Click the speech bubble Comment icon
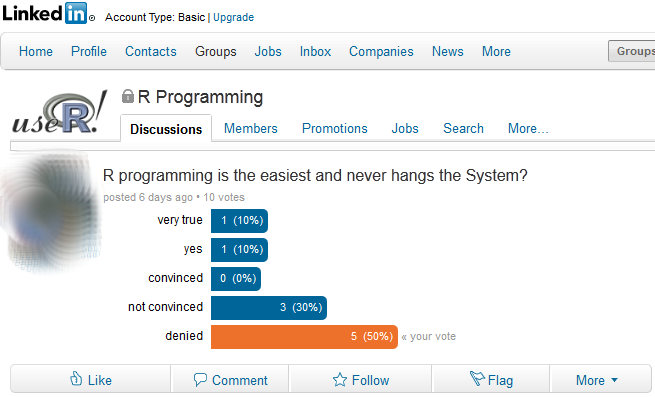 (200, 379)
